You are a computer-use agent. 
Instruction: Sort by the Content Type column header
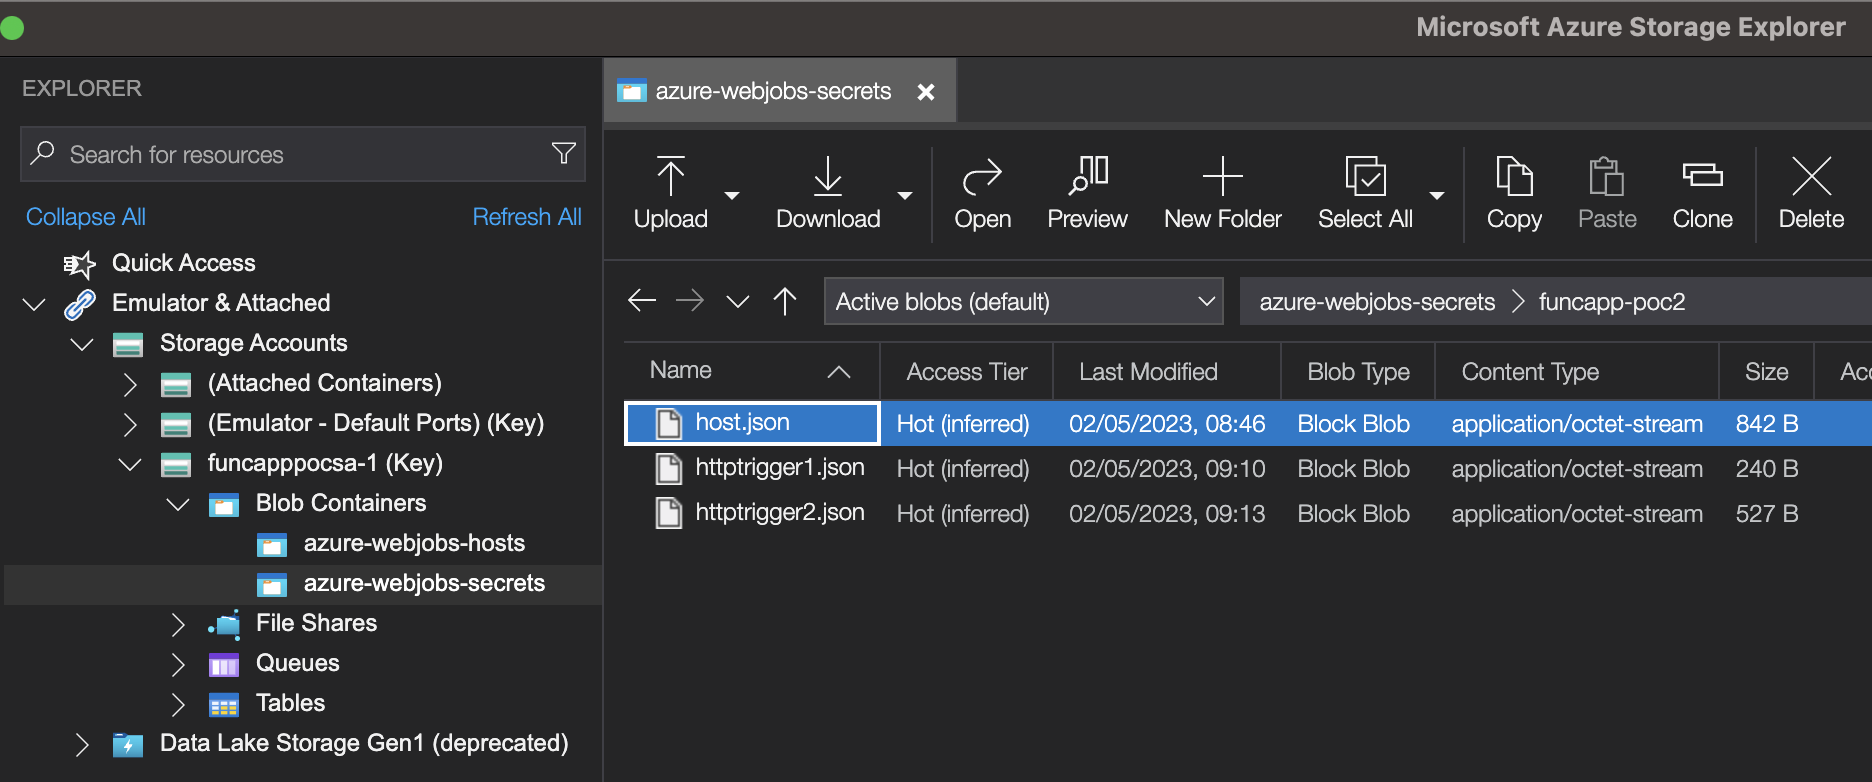pyautogui.click(x=1577, y=371)
